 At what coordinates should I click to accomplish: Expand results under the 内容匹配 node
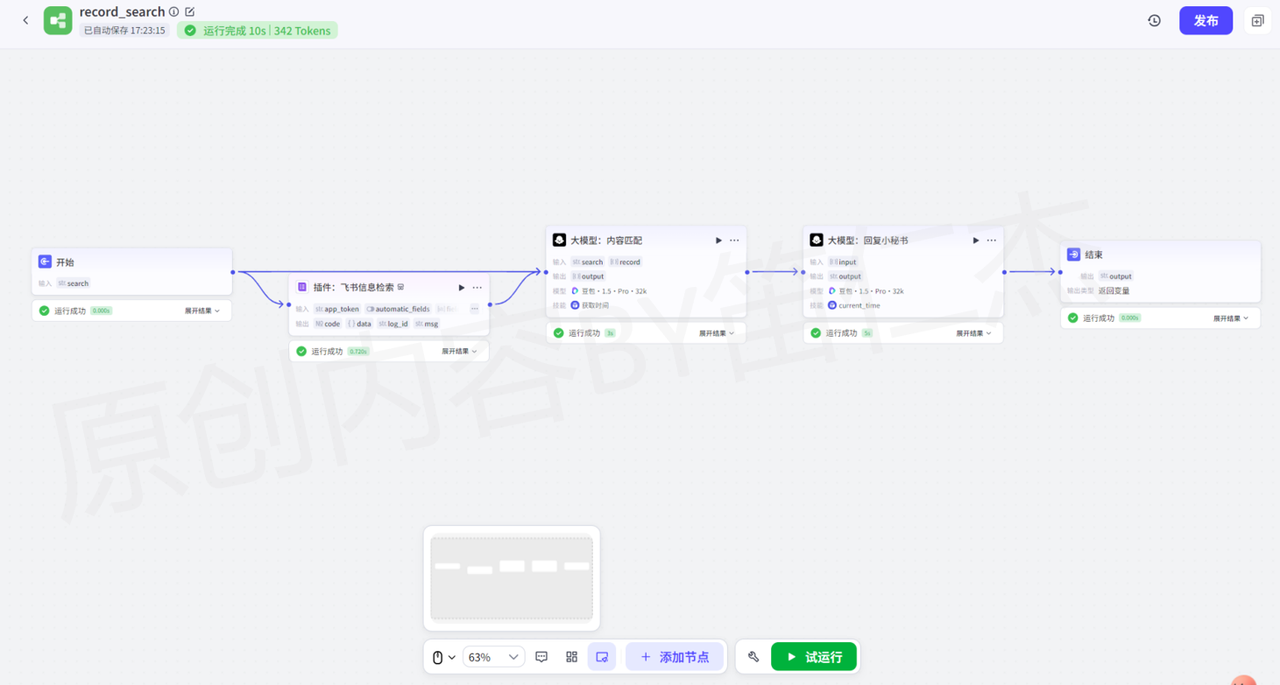click(717, 333)
